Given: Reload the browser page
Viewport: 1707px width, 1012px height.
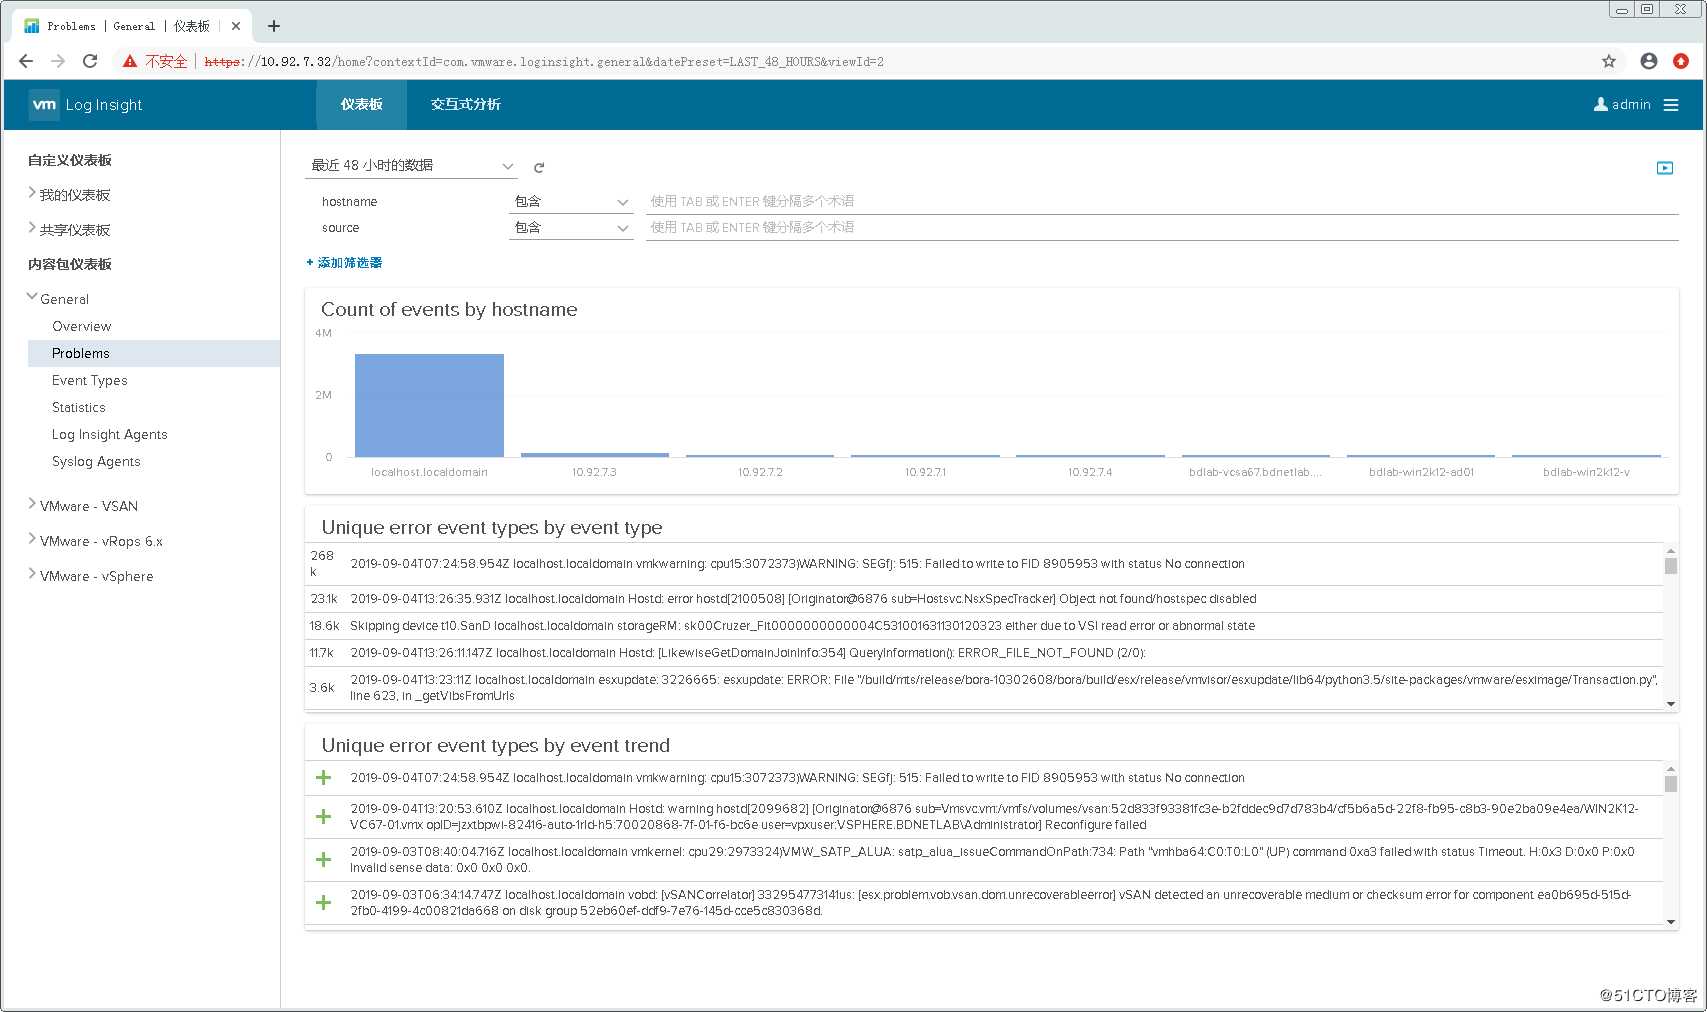Looking at the screenshot, I should point(90,61).
